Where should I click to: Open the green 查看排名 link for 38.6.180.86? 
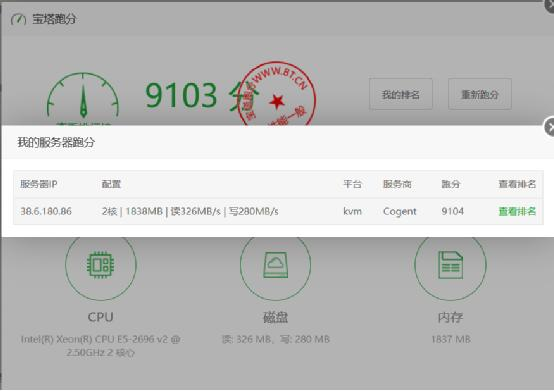click(517, 211)
